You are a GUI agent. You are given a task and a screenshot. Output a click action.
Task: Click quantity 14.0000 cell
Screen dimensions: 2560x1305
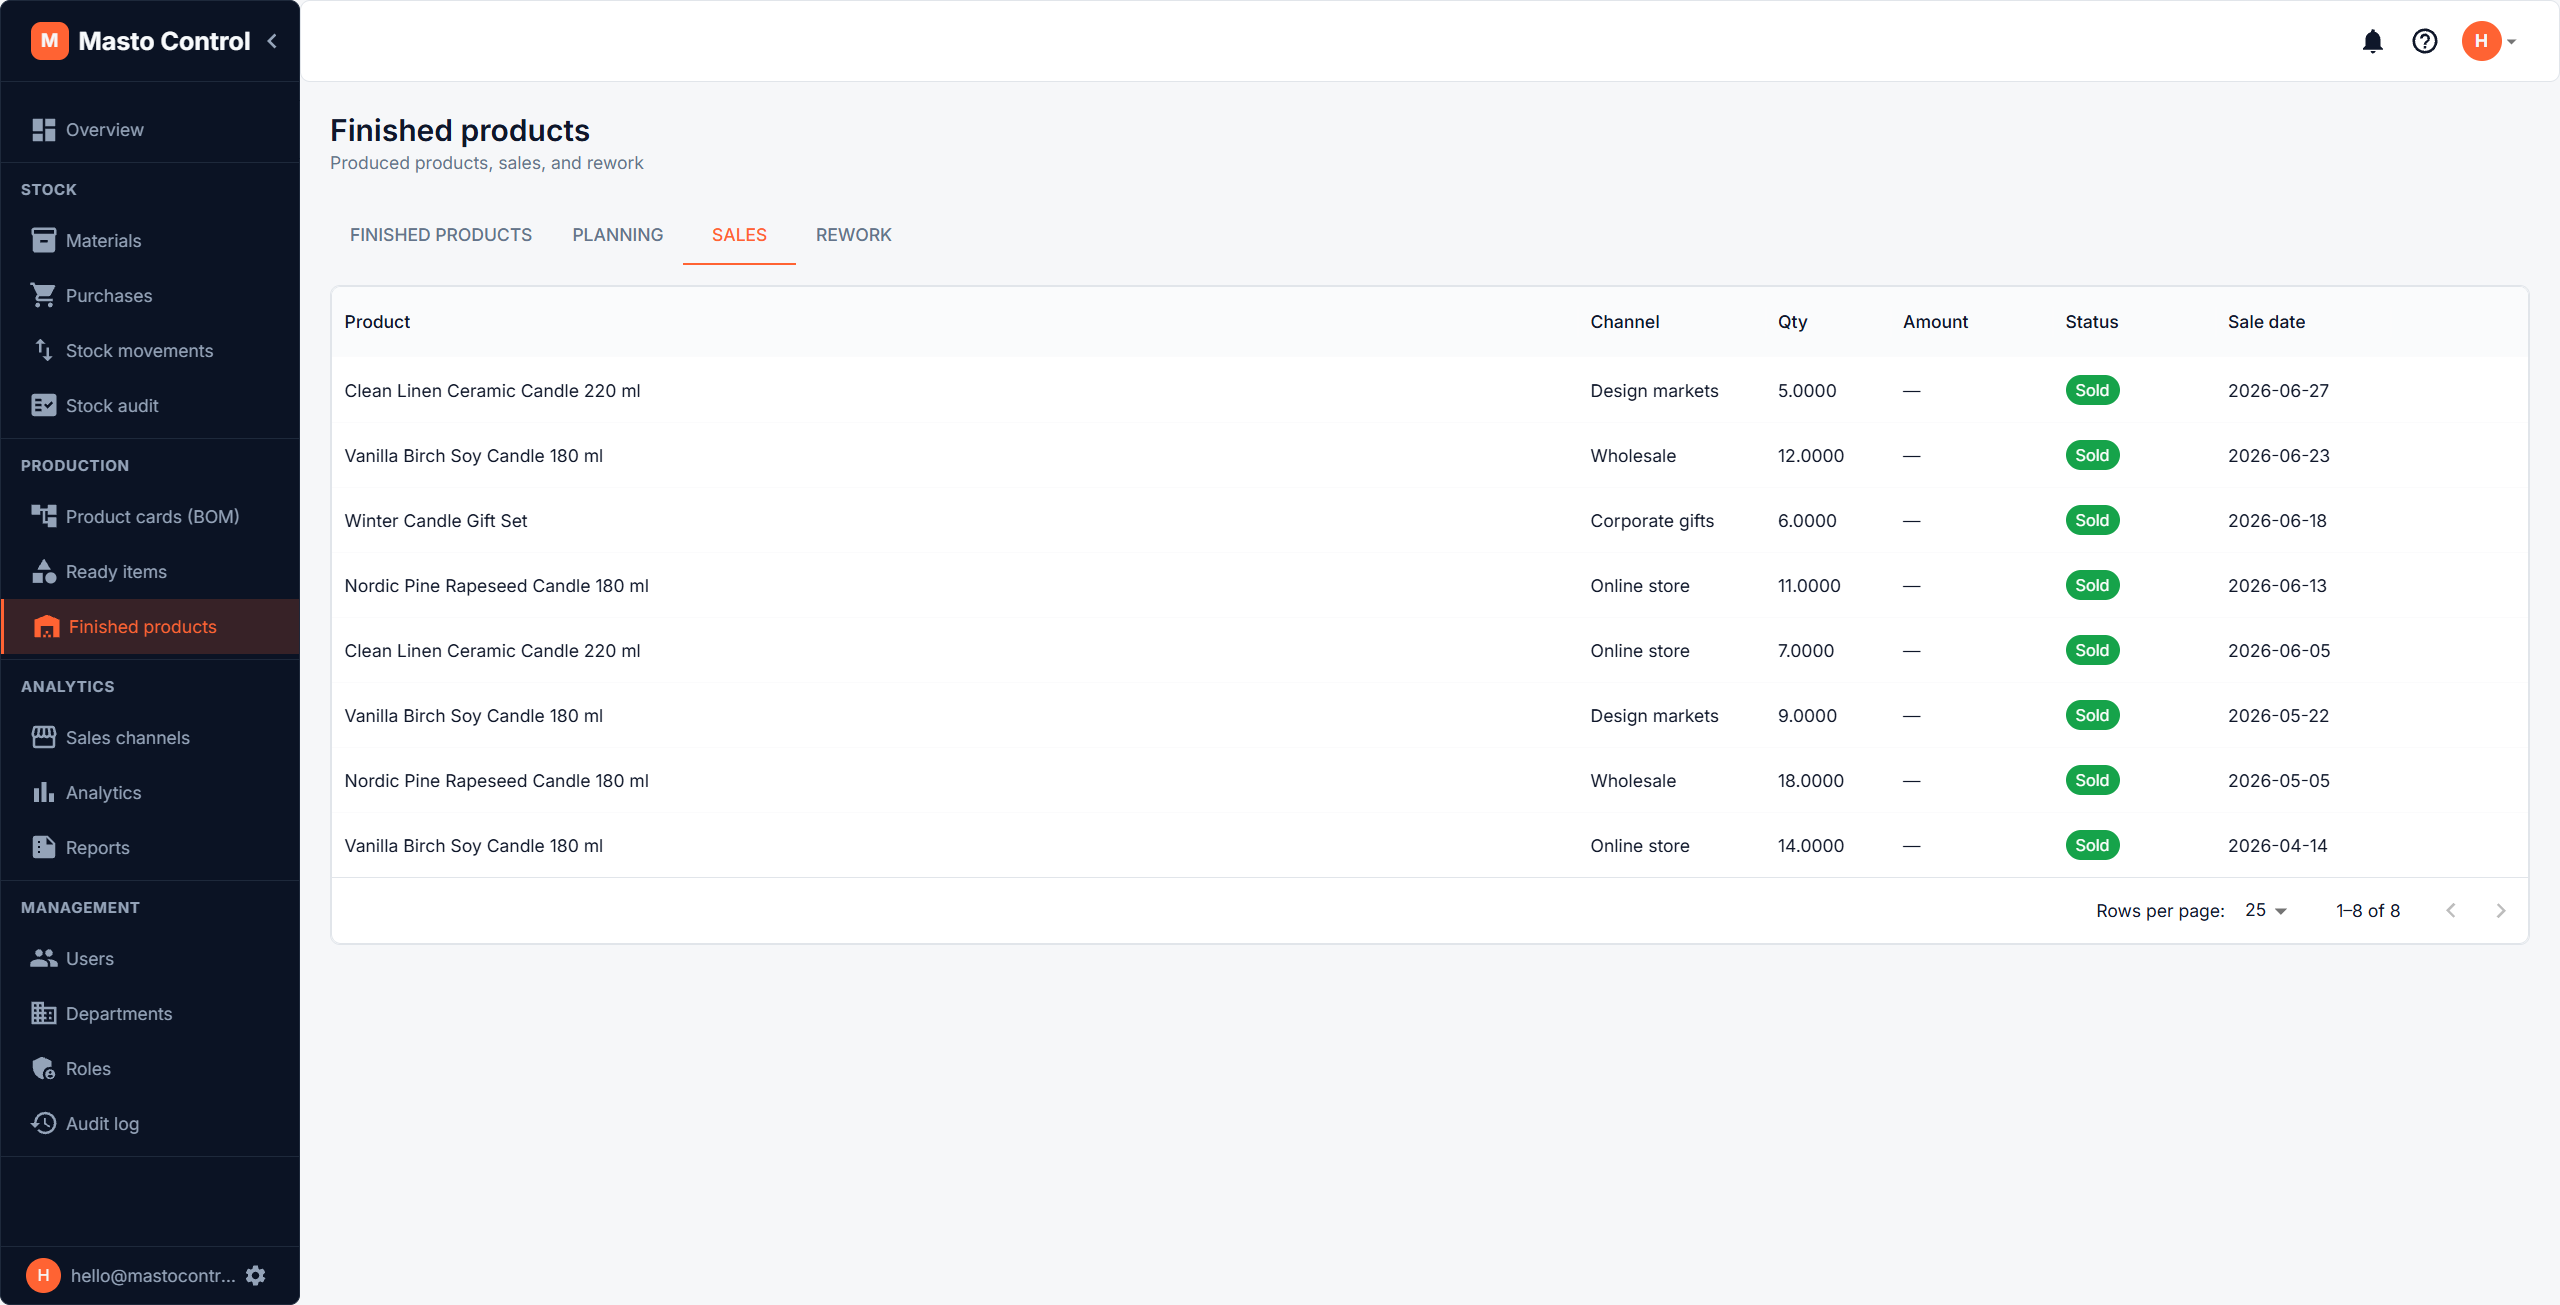pyautogui.click(x=1810, y=846)
